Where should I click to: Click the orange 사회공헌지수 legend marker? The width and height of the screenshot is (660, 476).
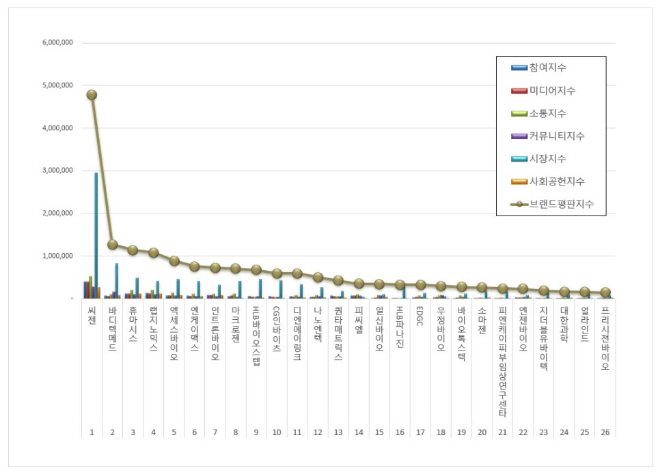(519, 180)
